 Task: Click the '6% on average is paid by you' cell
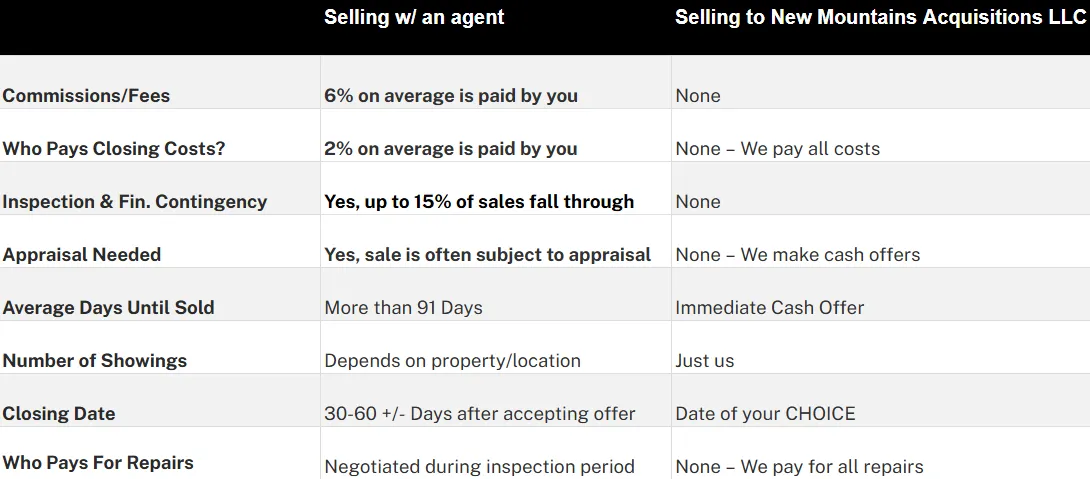coord(451,96)
